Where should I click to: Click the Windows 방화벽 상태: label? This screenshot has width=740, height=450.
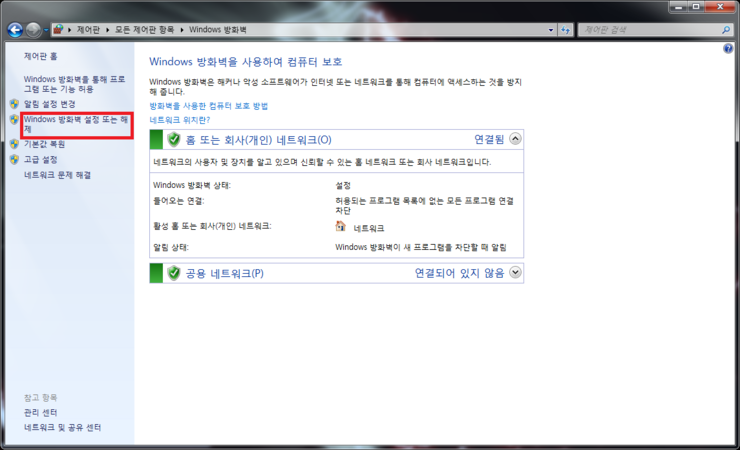[192, 185]
